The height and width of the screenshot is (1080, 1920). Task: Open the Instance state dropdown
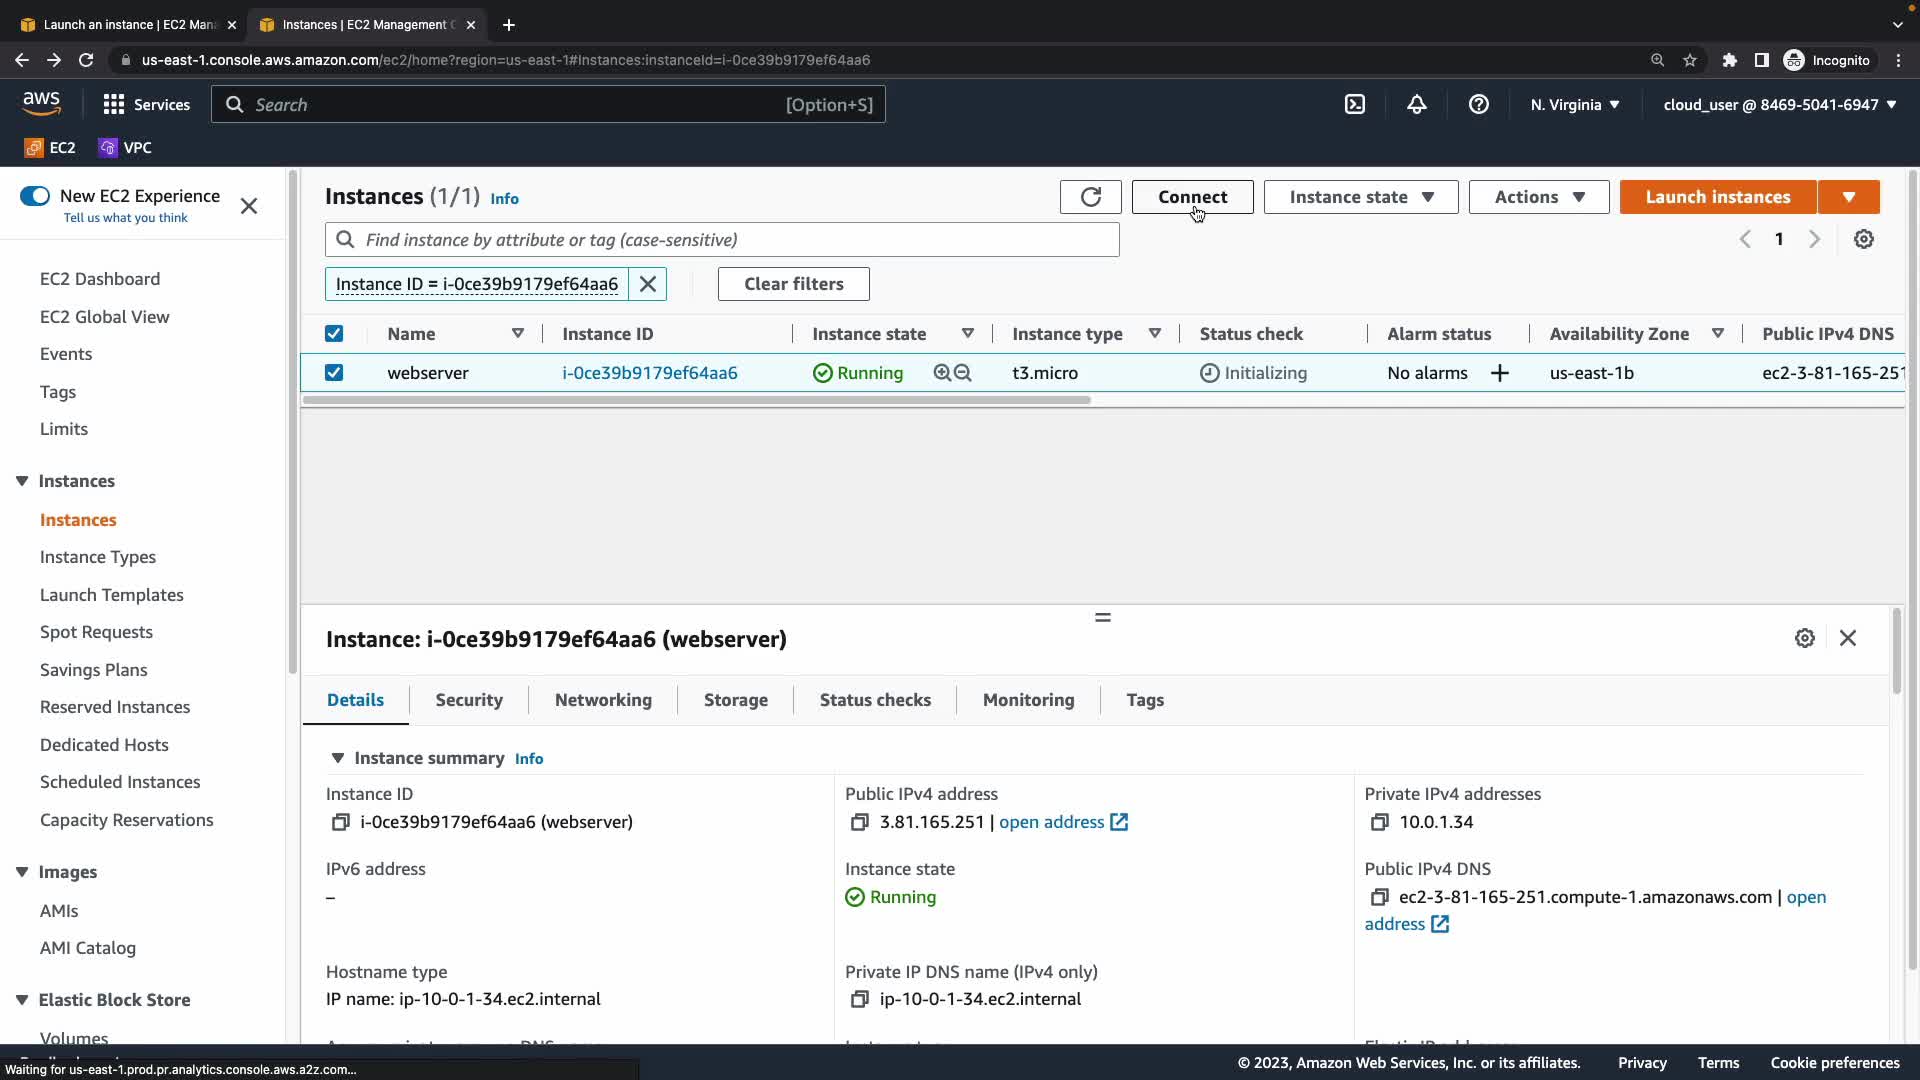[1360, 197]
